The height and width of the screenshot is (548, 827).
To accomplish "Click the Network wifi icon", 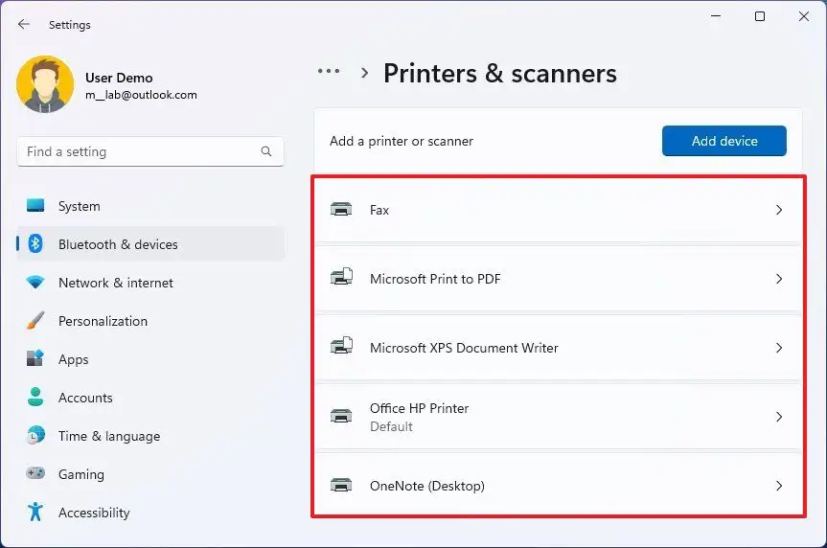I will click(35, 282).
